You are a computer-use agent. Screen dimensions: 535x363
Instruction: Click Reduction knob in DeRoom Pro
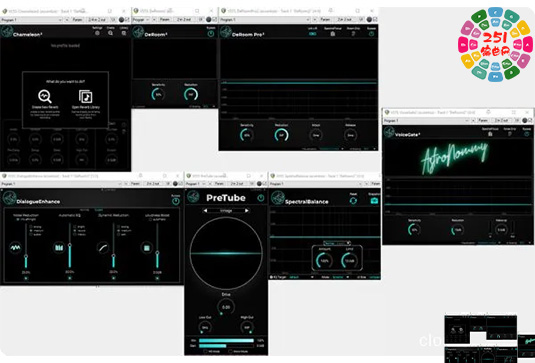281,135
